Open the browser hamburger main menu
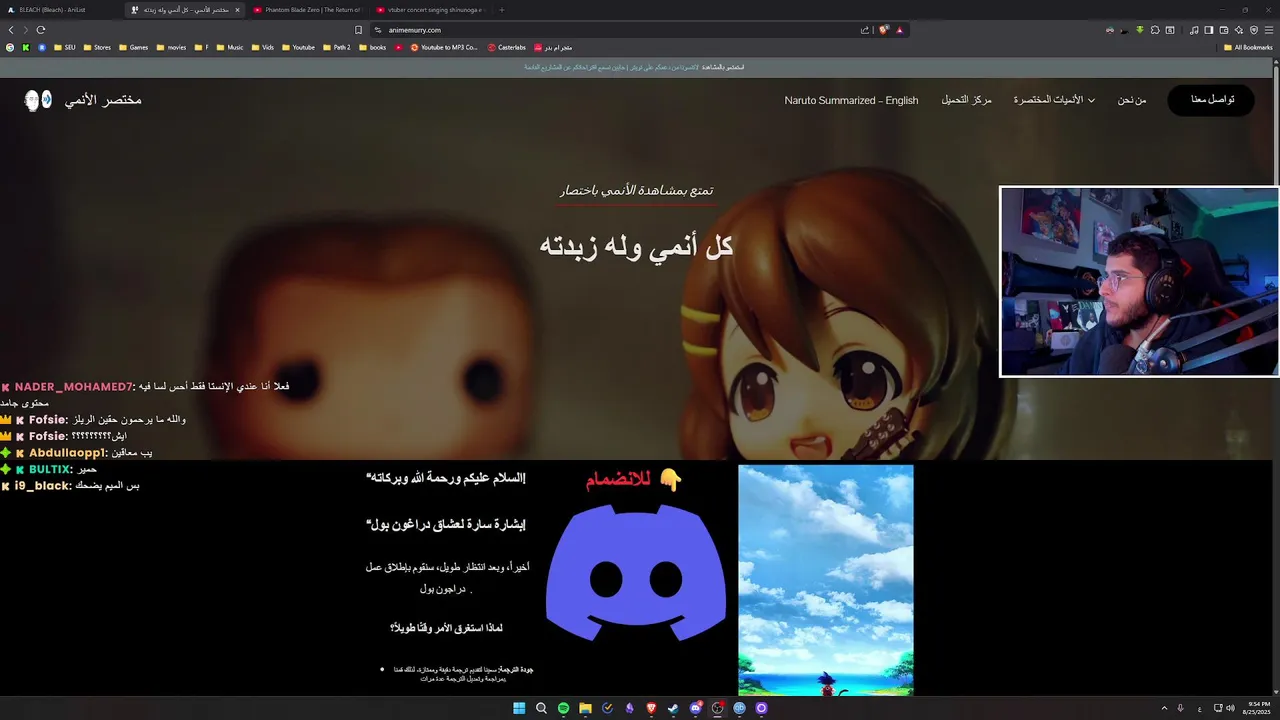 1269,30
